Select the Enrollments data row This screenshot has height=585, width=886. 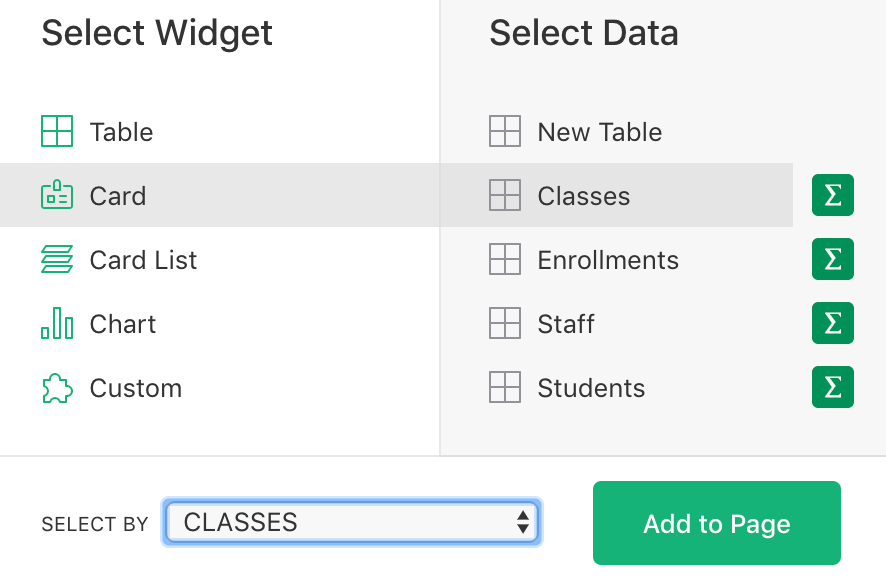(606, 259)
